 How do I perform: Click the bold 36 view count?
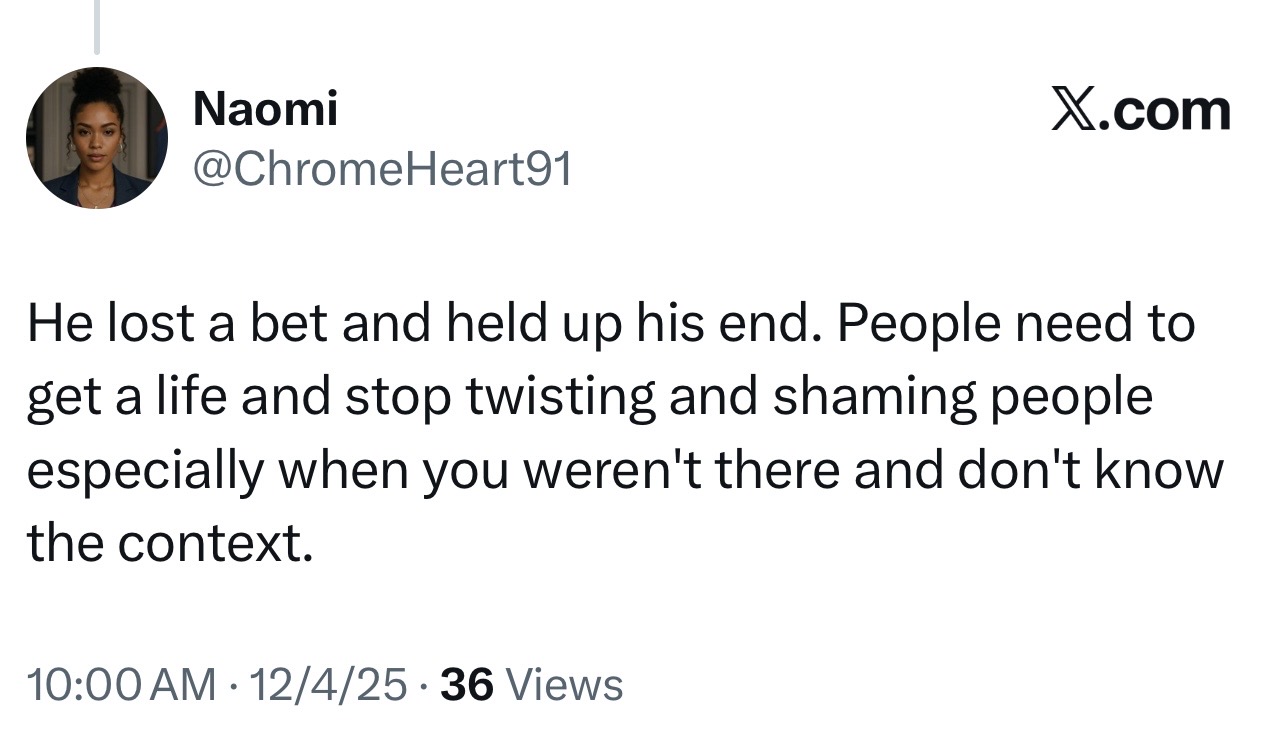pyautogui.click(x=467, y=685)
